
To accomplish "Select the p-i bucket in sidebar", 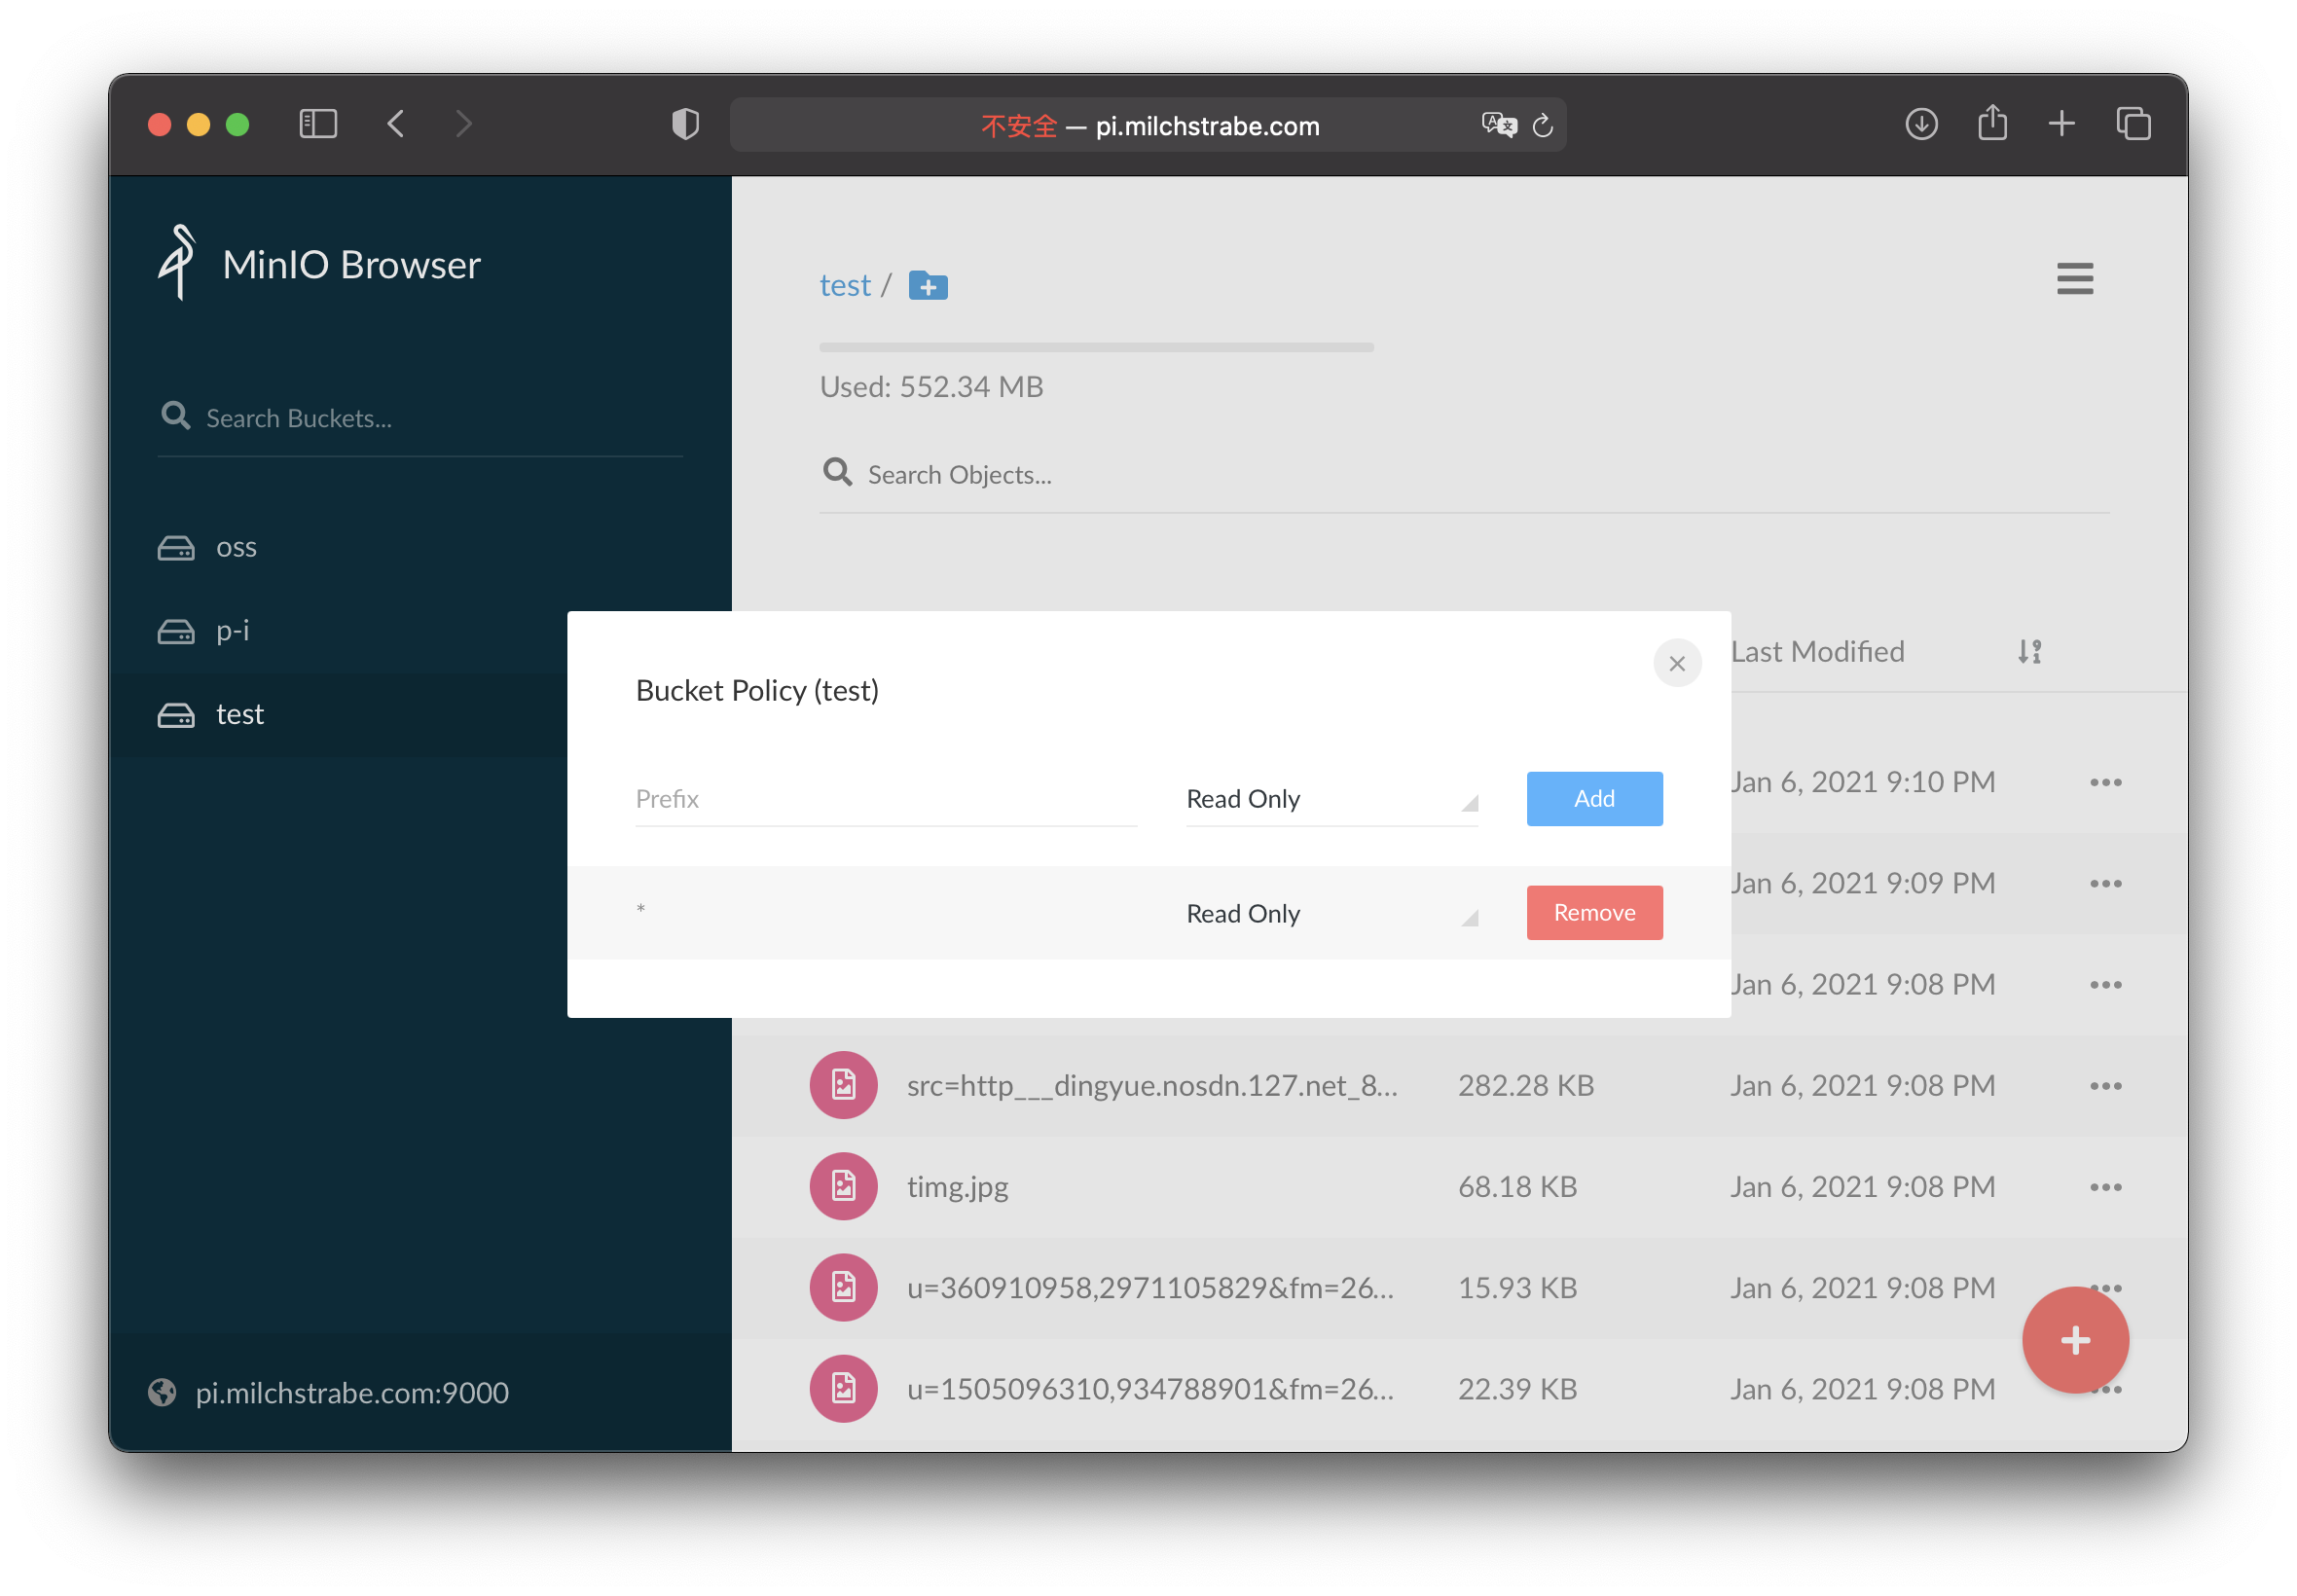I will click(x=232, y=631).
